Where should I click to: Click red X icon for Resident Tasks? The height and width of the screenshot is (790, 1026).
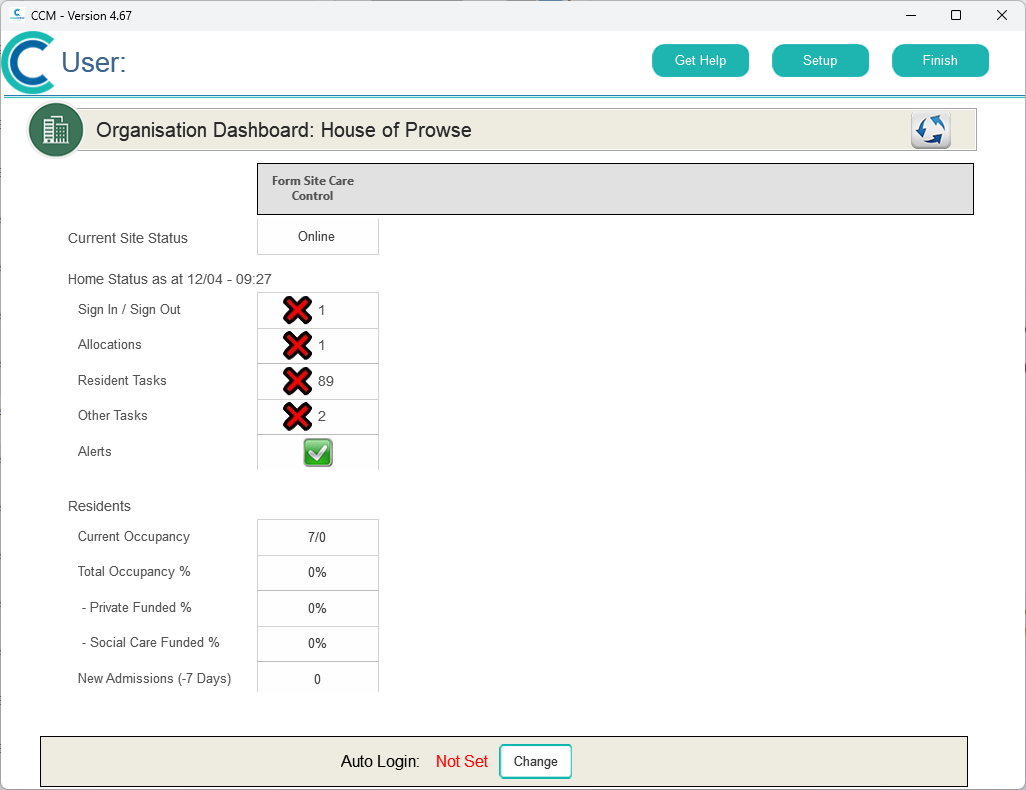point(297,381)
